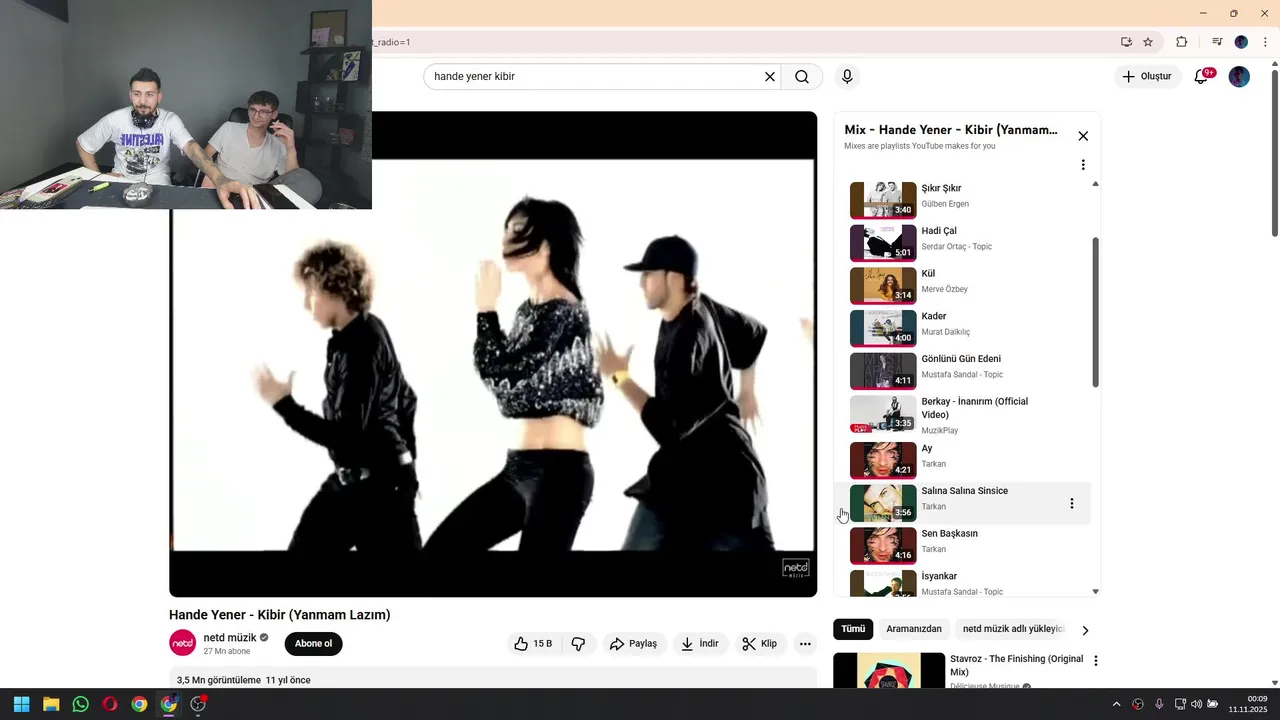The height and width of the screenshot is (720, 1280).
Task: Click the install app icon in address bar
Action: 1126,42
